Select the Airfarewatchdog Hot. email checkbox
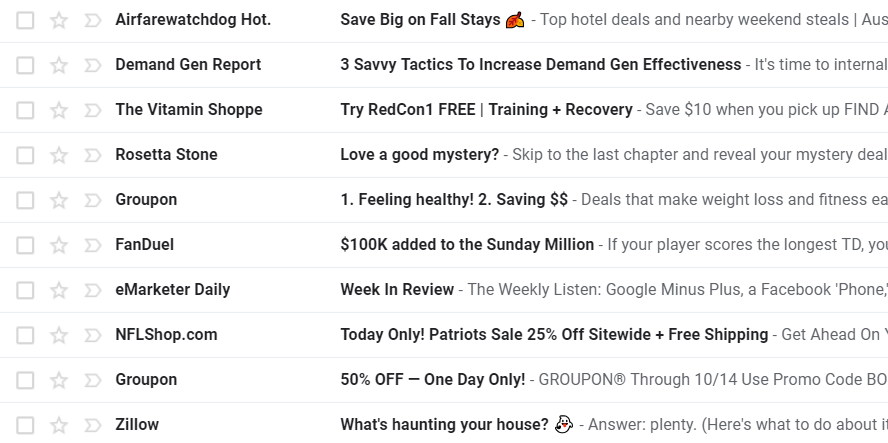Image resolution: width=888 pixels, height=443 pixels. coord(25,20)
